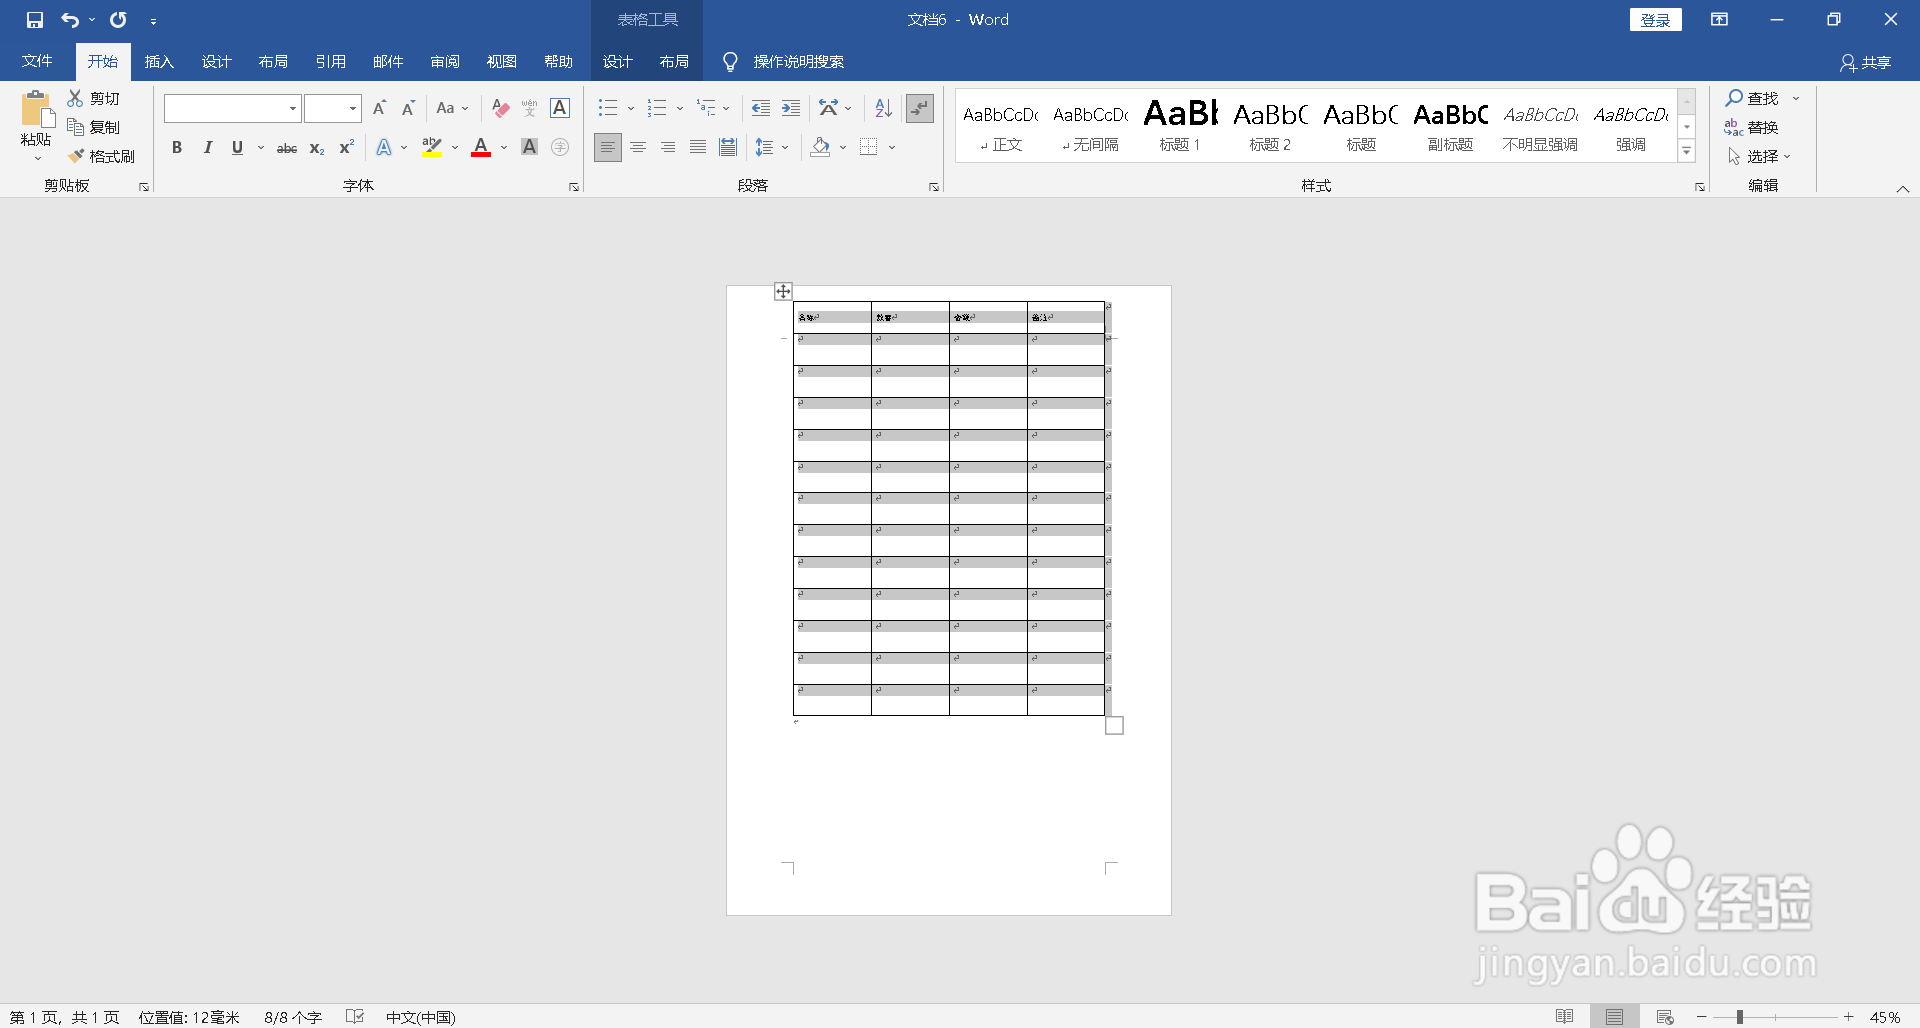Switch to the 引用 tab
1920x1028 pixels.
[x=331, y=62]
